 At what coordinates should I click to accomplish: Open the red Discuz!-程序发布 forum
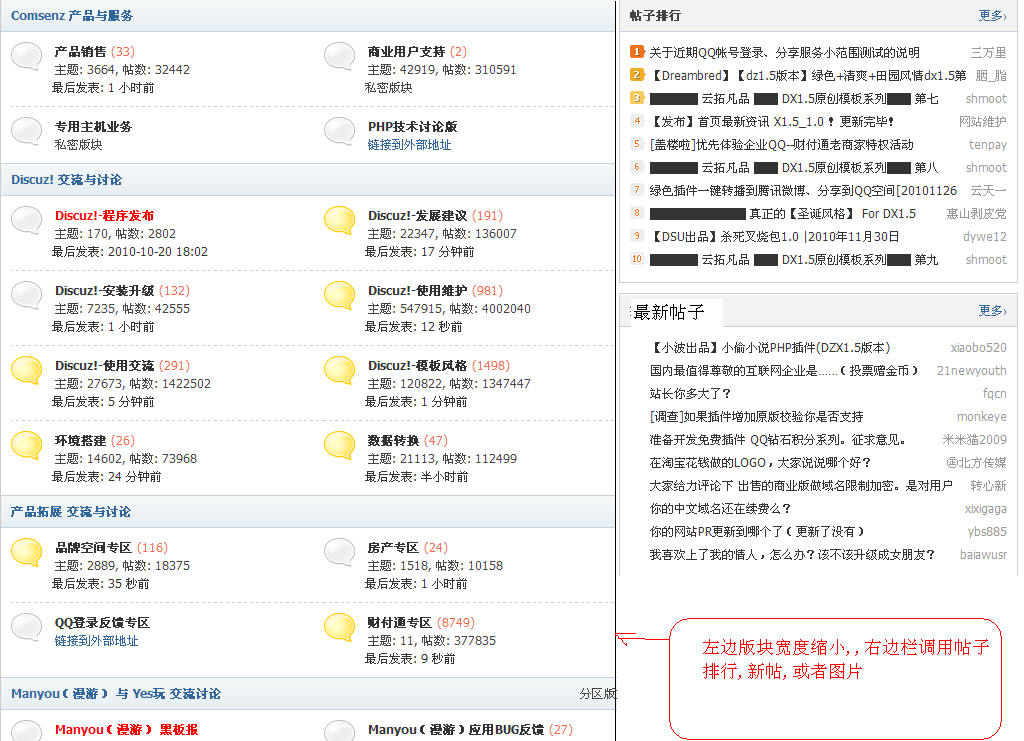104,215
